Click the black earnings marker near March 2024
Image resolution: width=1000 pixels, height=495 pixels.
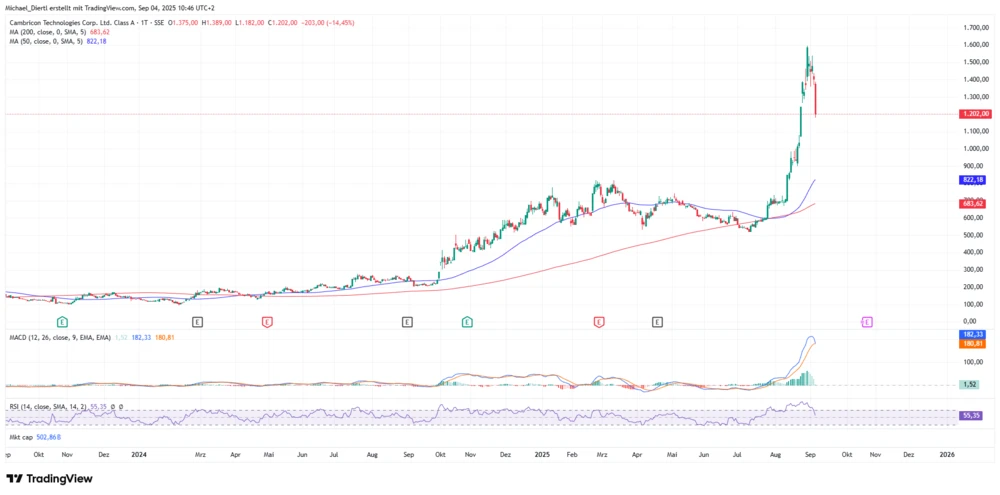point(197,322)
